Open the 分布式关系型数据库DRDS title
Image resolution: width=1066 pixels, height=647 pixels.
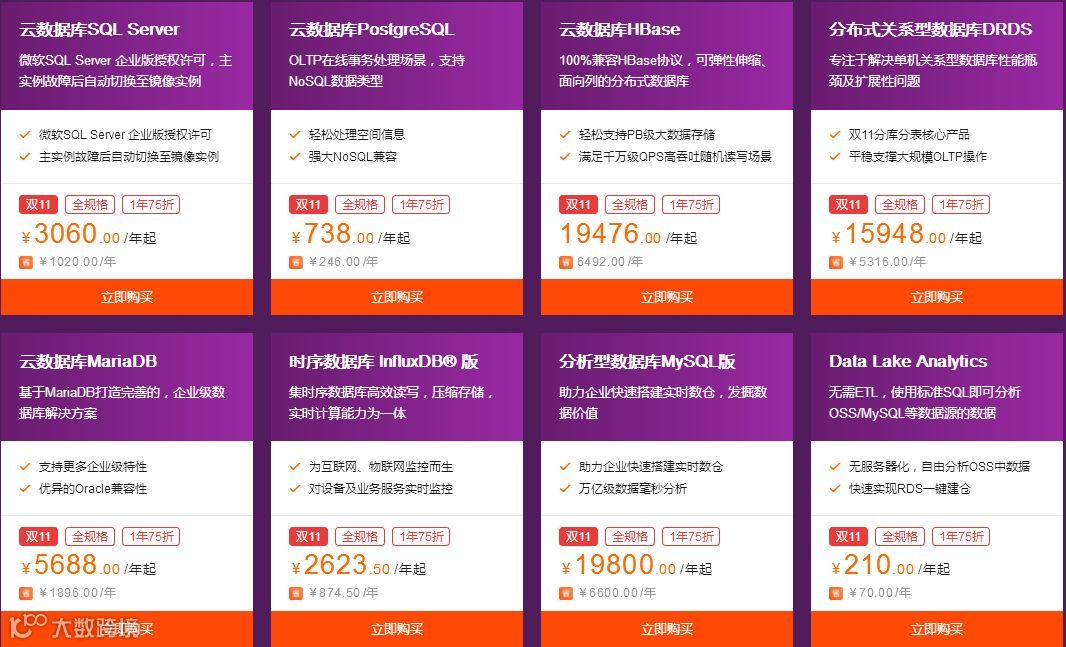(x=930, y=29)
